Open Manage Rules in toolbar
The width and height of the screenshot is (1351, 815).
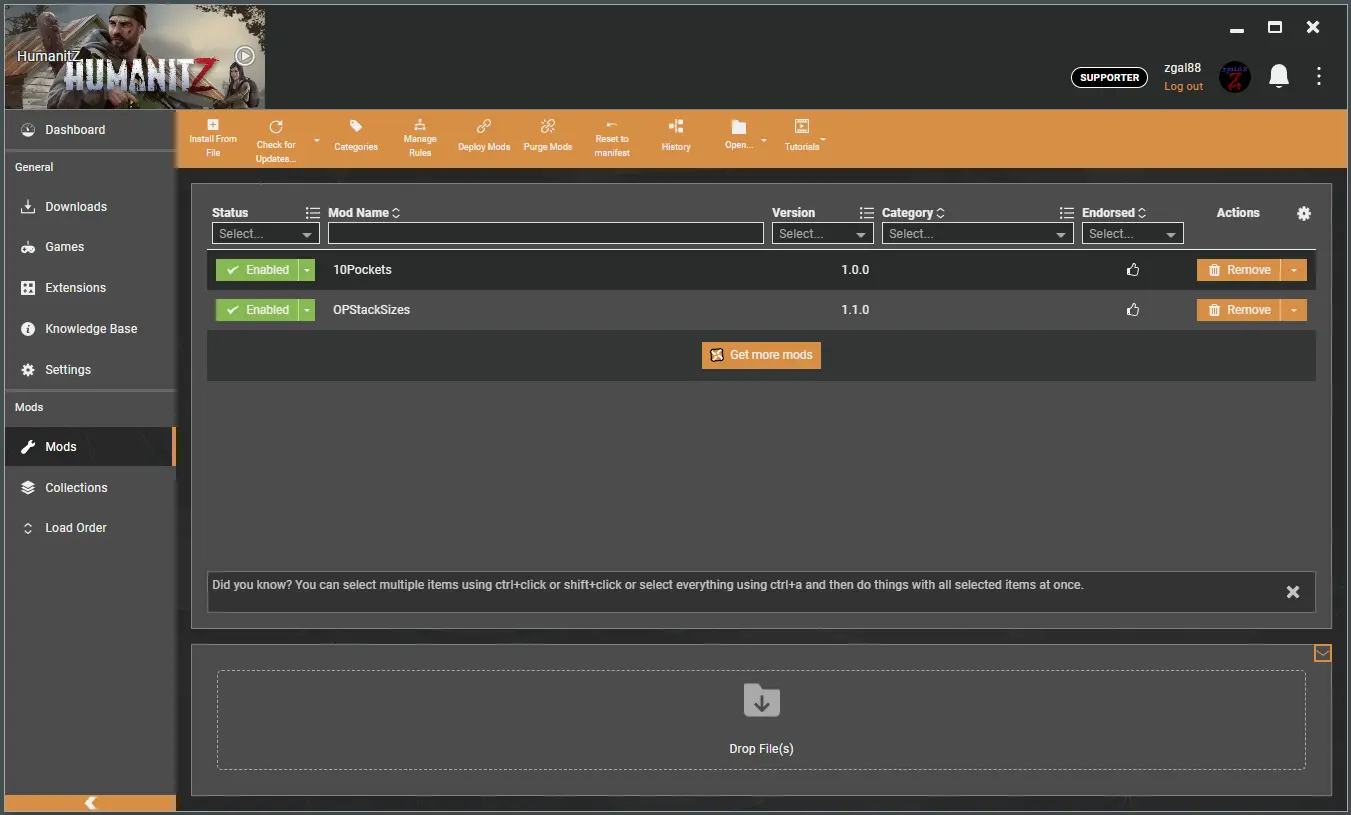pos(420,138)
